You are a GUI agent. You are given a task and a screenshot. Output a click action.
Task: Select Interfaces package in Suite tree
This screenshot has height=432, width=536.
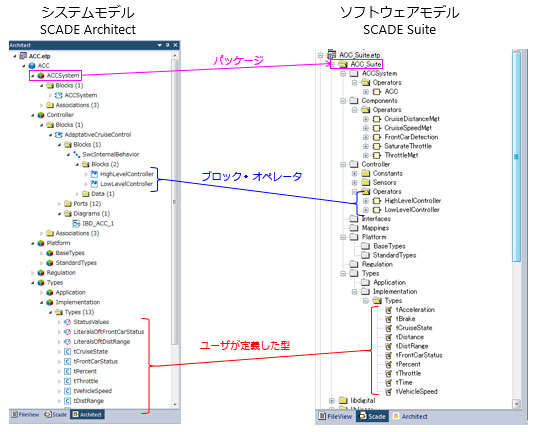(x=376, y=219)
